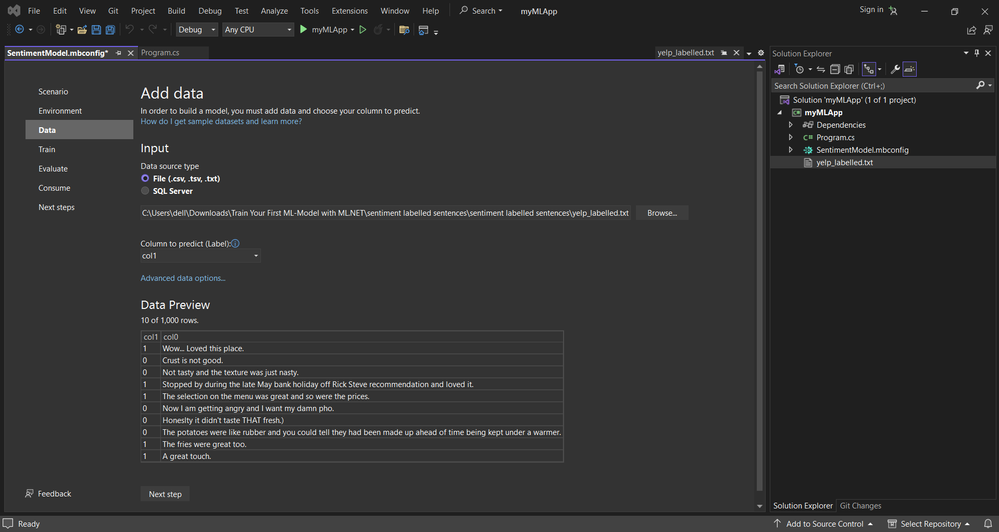The image size is (999, 532).
Task: Go to the Train step
Action: [x=47, y=149]
